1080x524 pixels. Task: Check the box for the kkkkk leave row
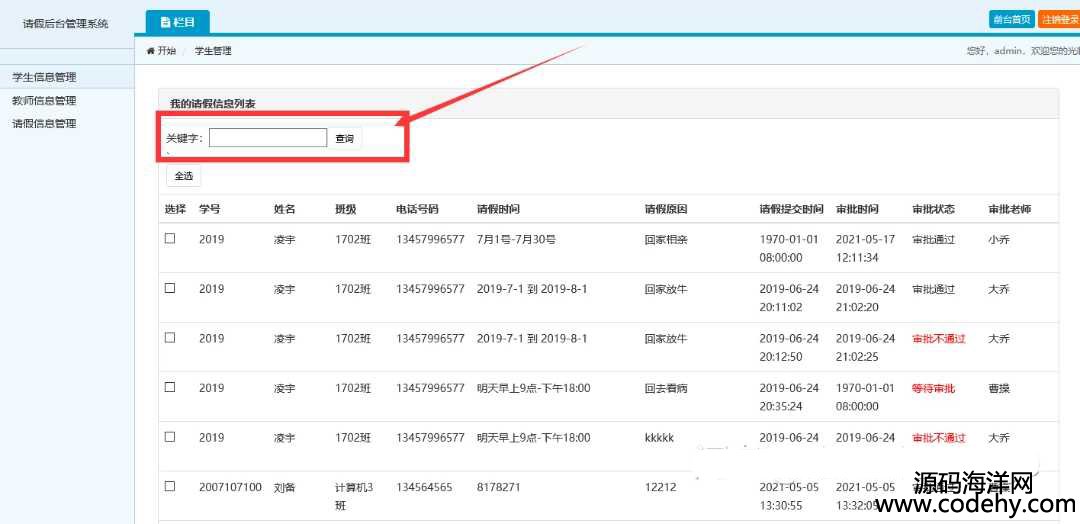click(170, 437)
